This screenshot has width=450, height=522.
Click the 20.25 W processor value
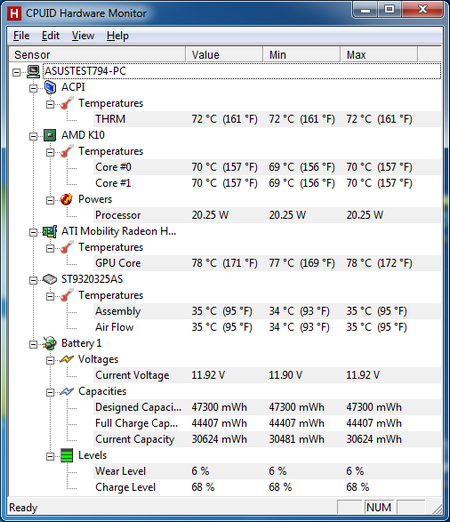210,215
